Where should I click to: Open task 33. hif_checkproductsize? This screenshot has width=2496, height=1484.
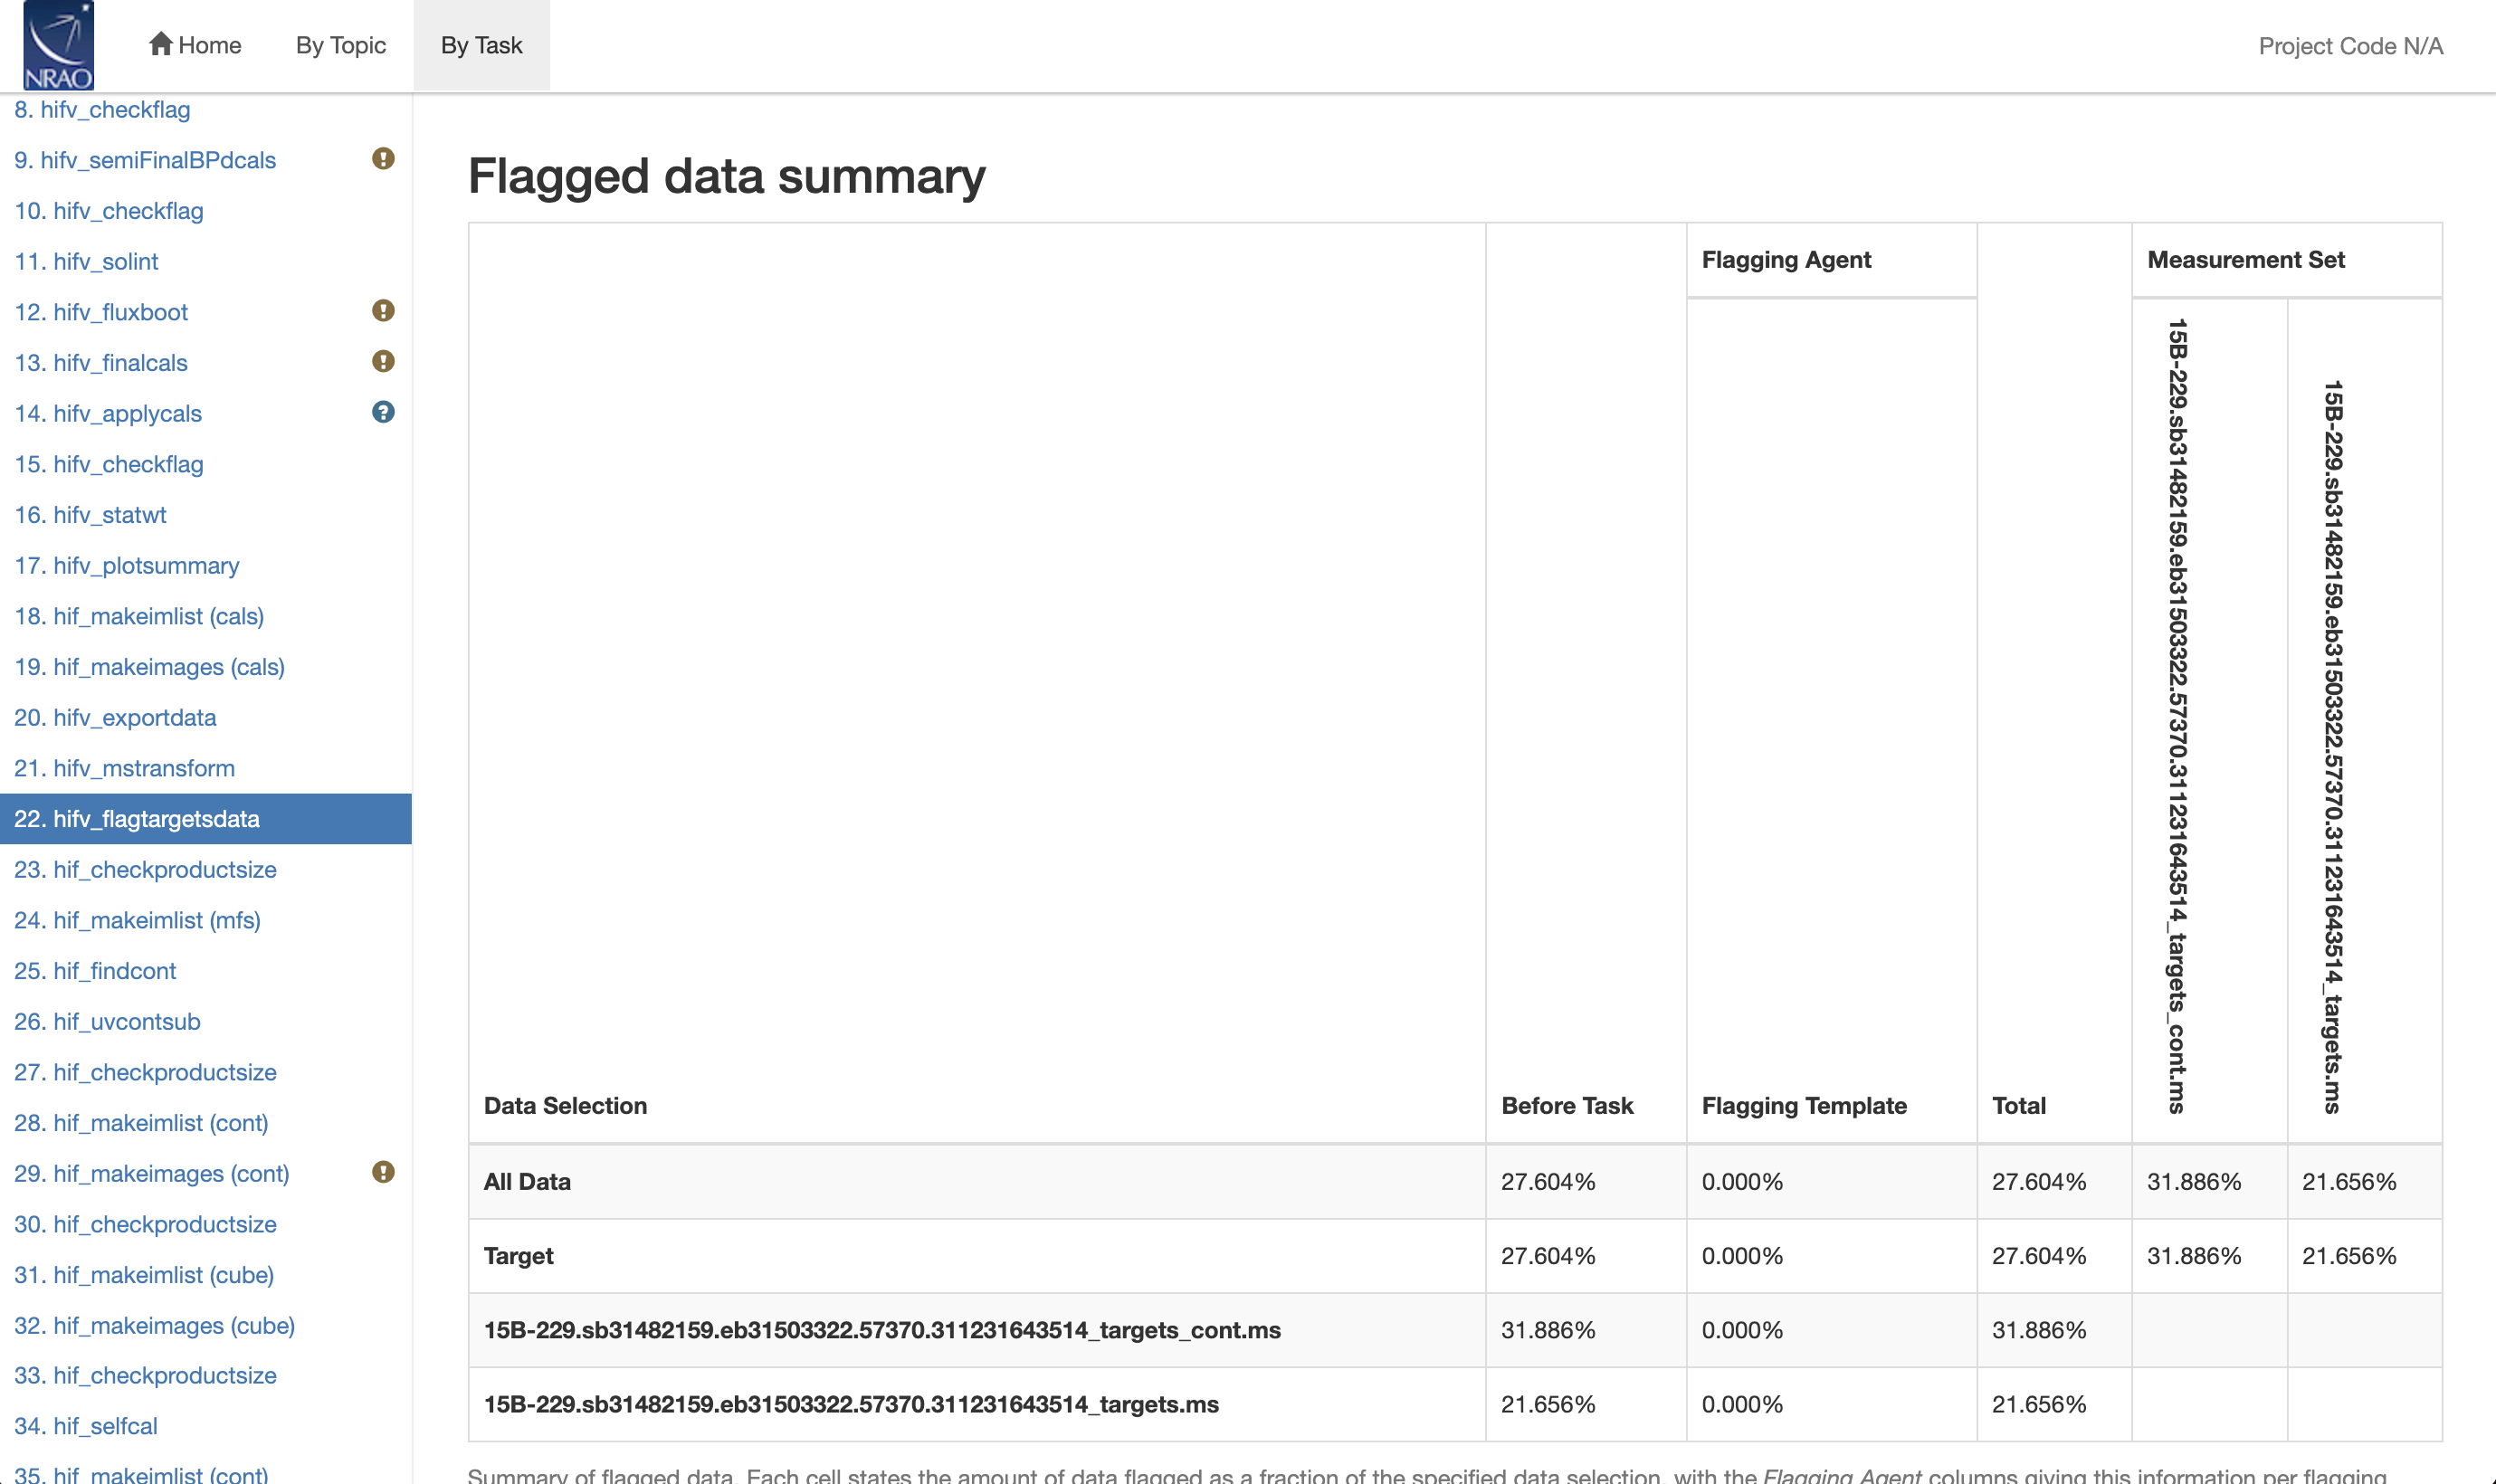pyautogui.click(x=145, y=1376)
